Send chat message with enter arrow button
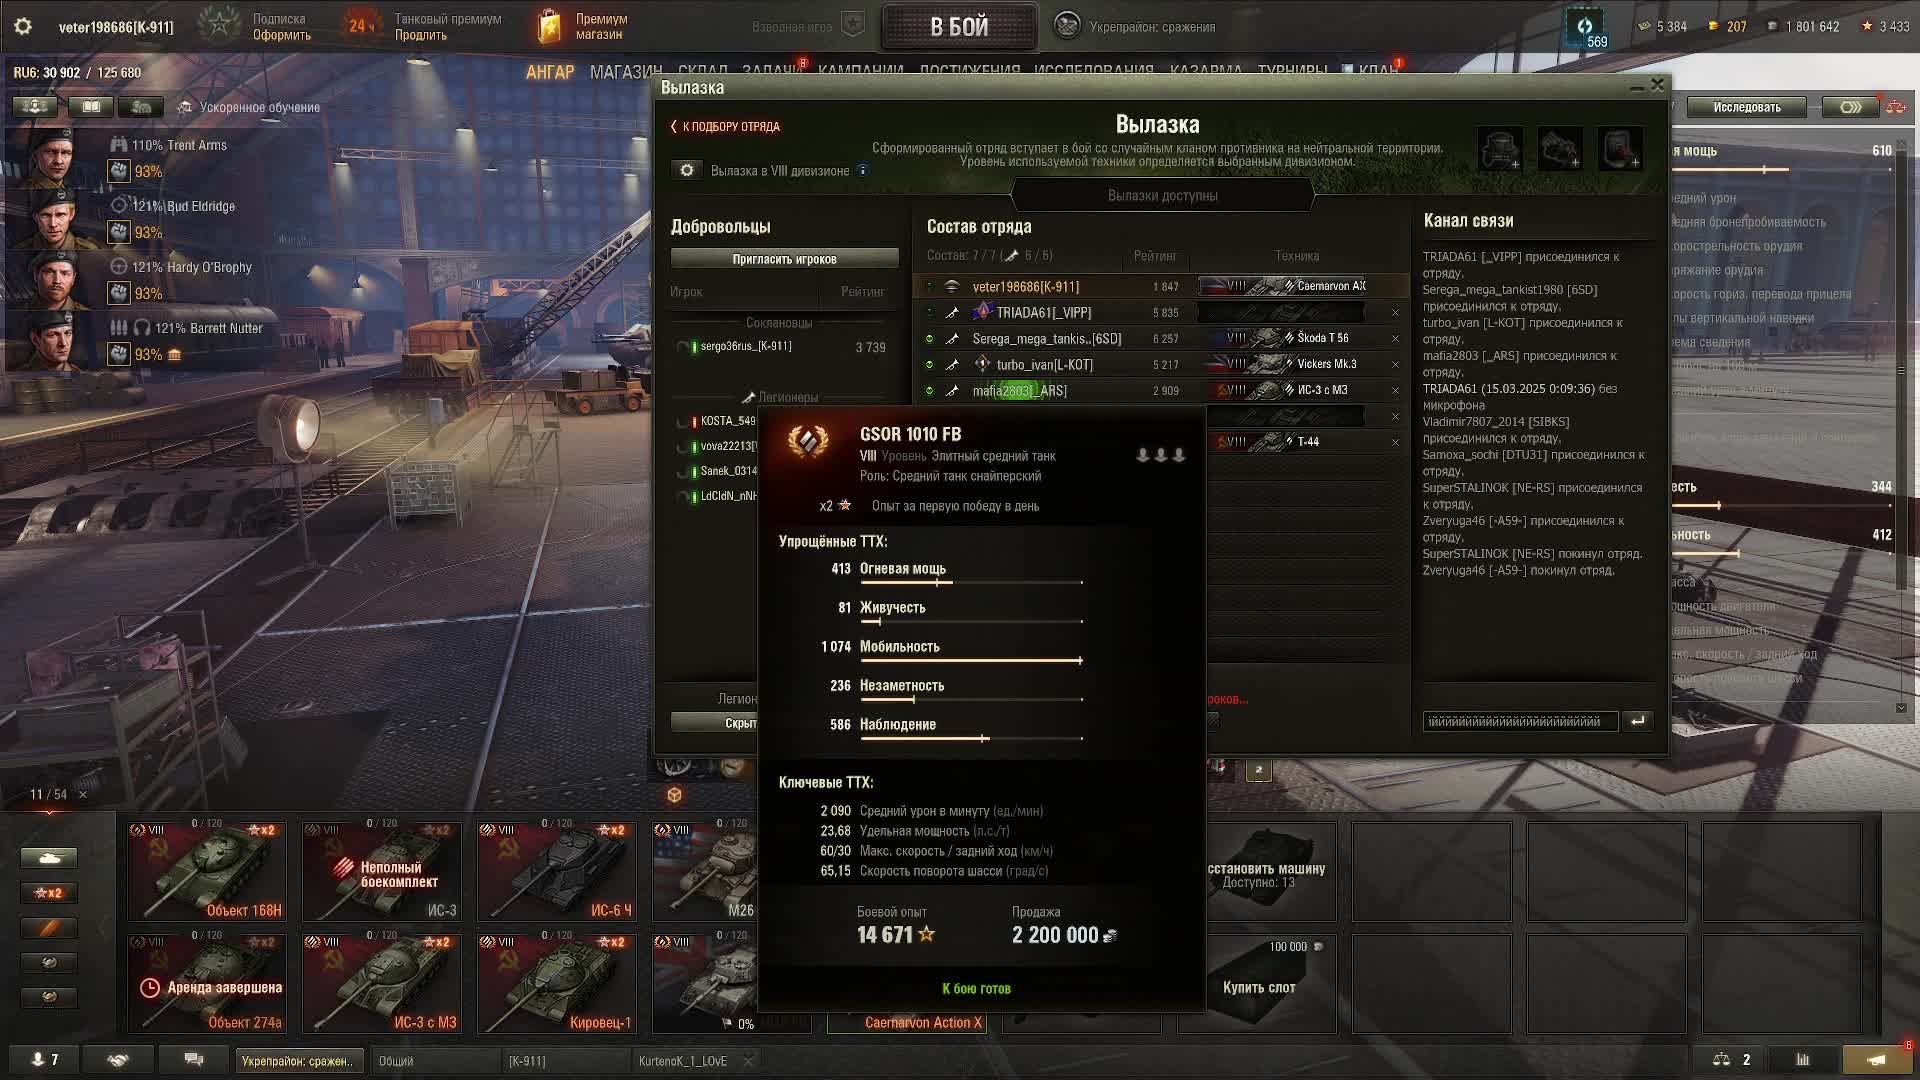 (x=1638, y=721)
